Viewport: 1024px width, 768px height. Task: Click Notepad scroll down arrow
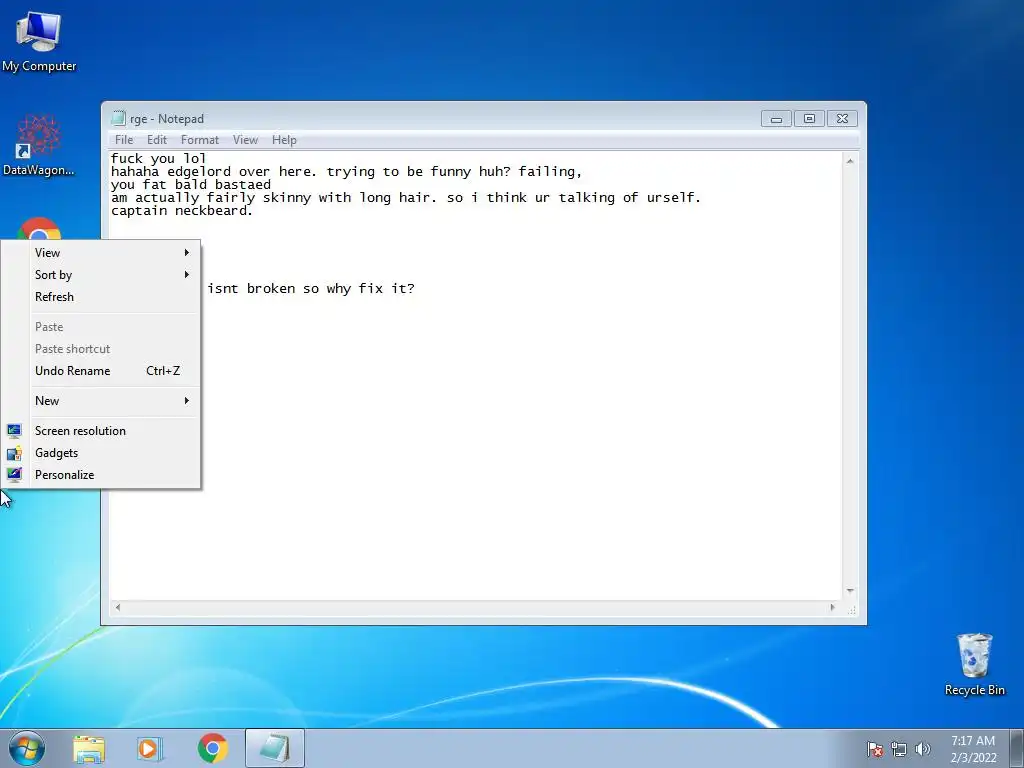850,590
